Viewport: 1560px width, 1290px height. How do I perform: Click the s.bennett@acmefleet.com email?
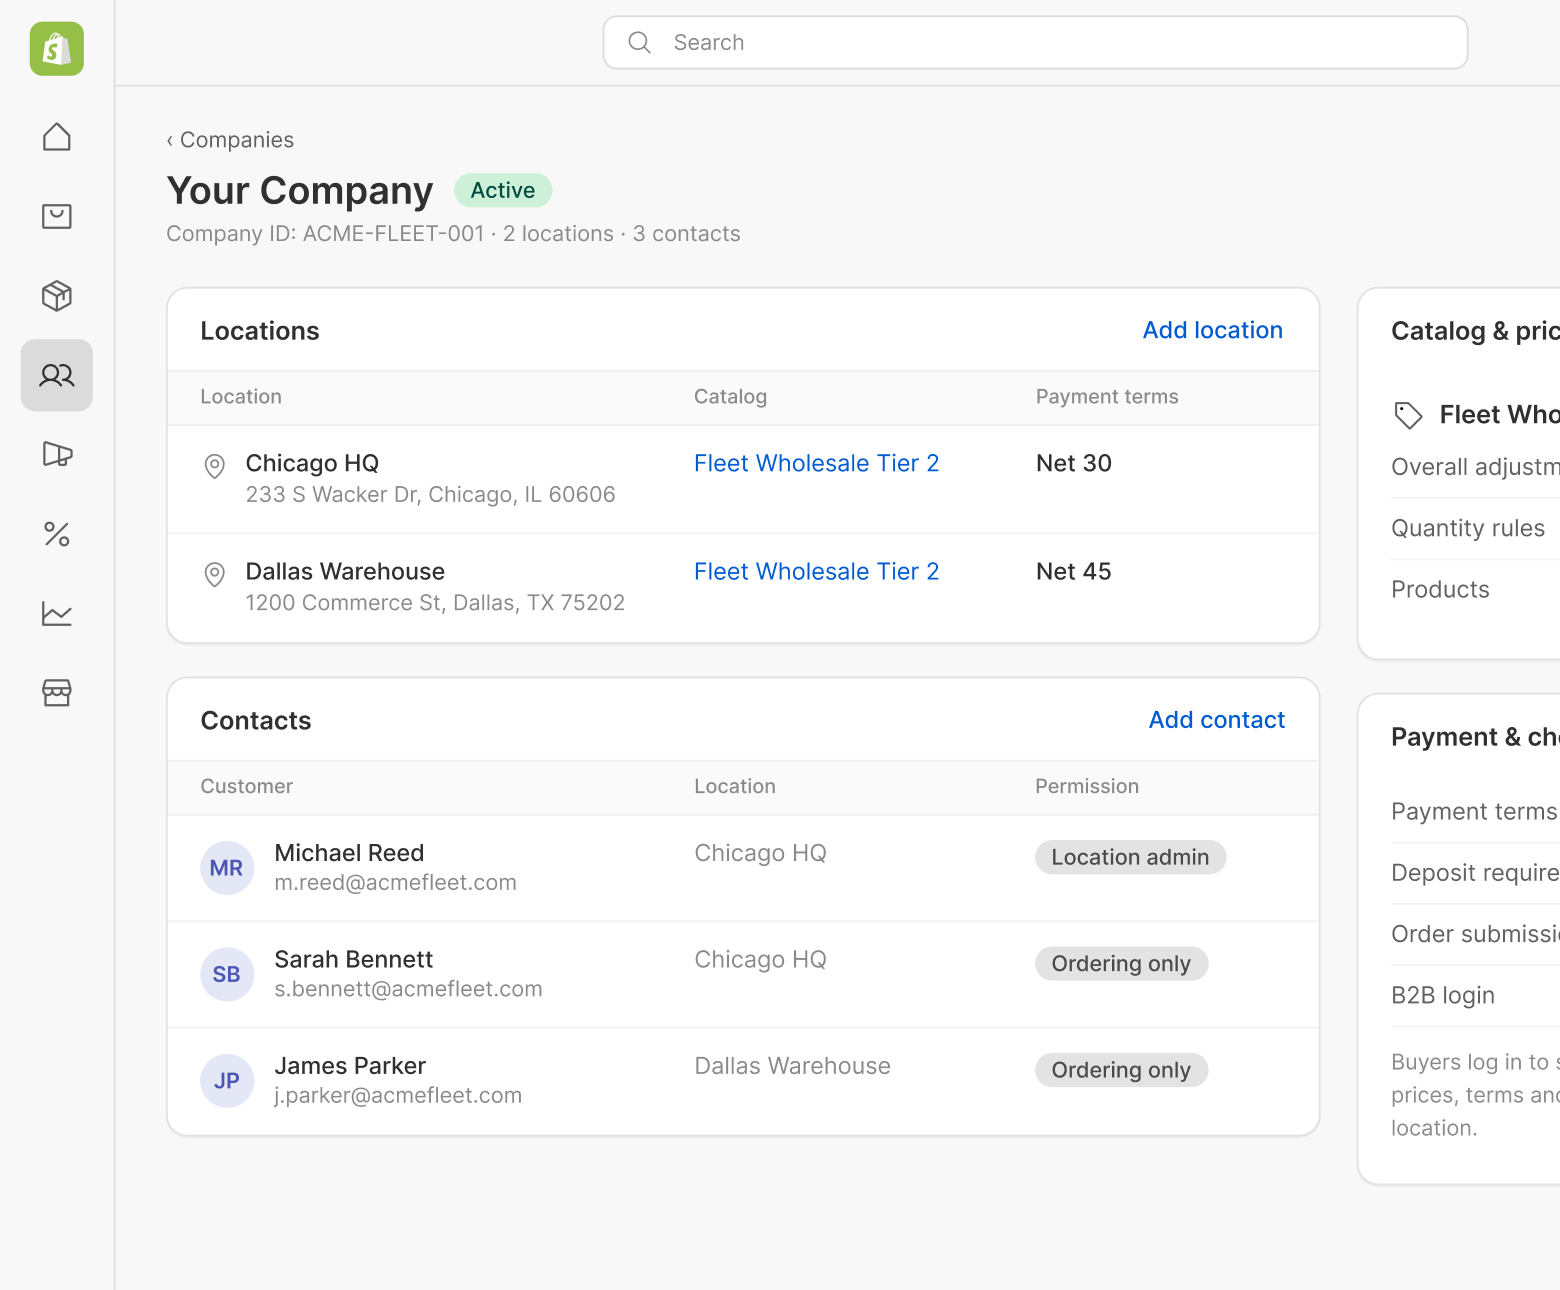[408, 989]
